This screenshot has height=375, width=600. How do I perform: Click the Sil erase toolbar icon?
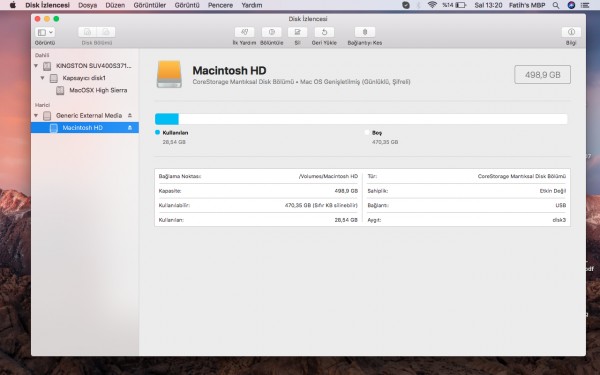(x=297, y=32)
